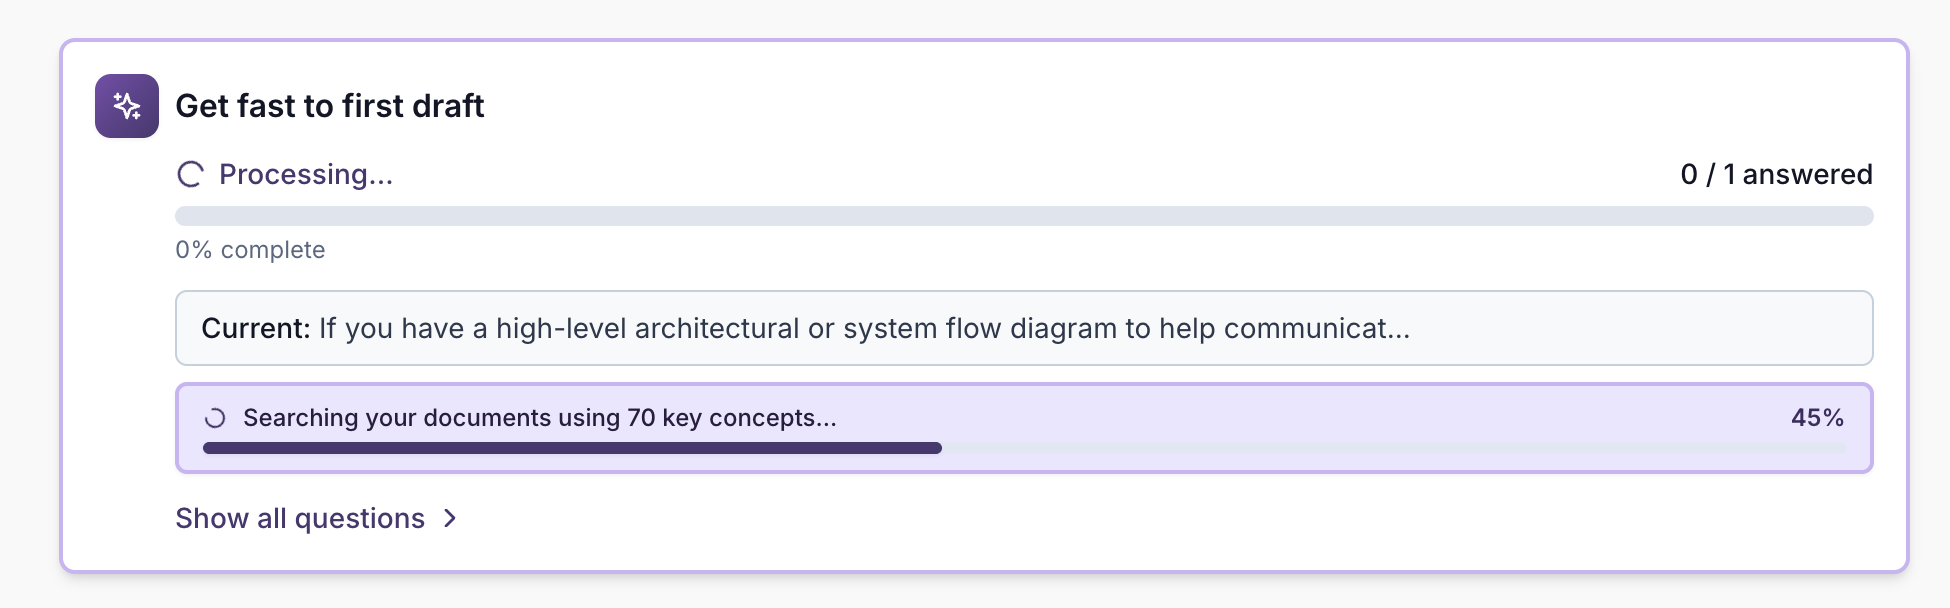
Task: Click the Searching your documents status text
Action: click(x=540, y=418)
